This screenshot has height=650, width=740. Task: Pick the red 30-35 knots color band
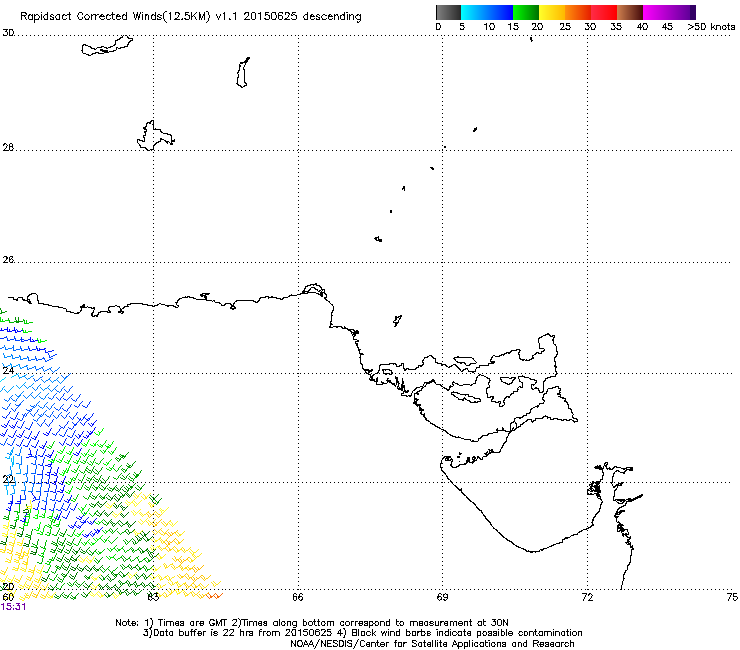click(604, 12)
